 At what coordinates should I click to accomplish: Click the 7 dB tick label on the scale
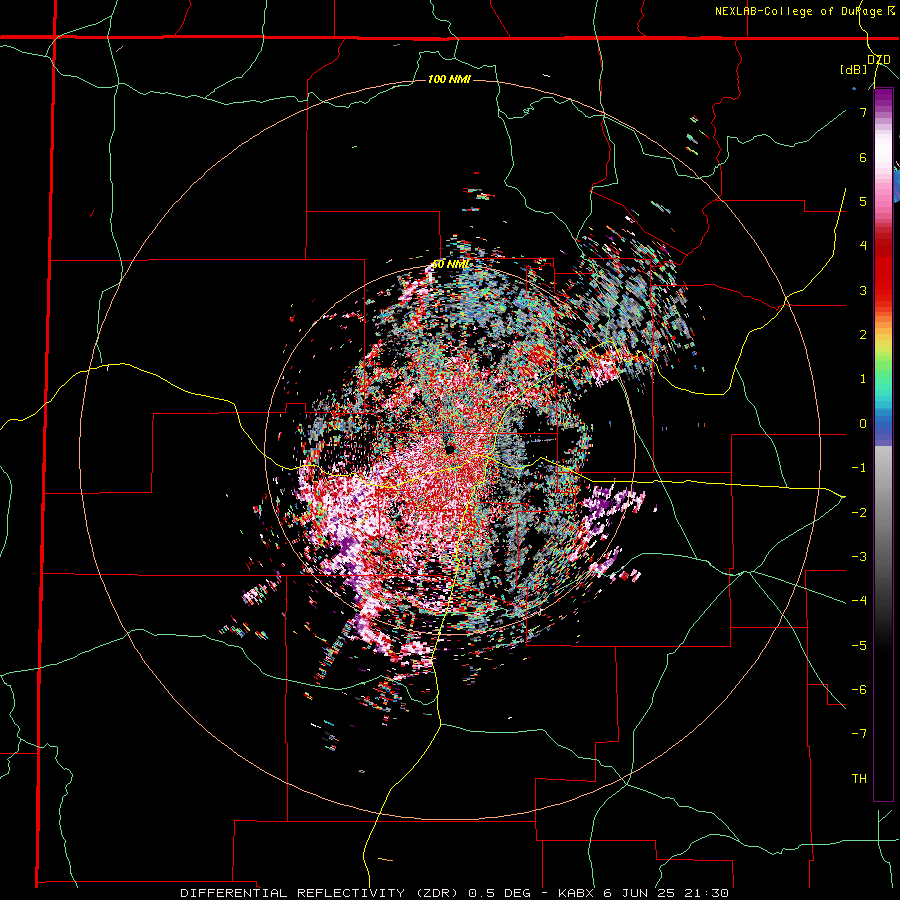863,112
